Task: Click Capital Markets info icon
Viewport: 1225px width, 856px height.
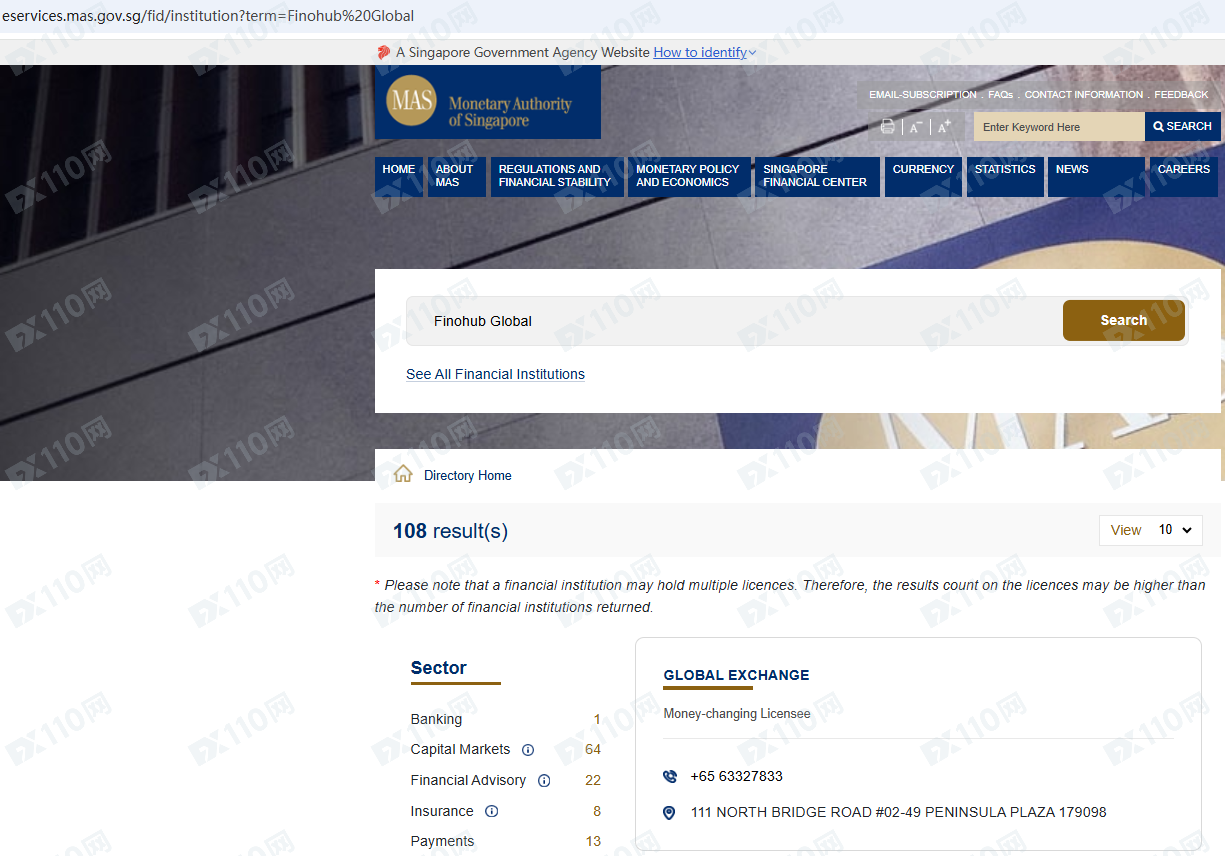Action: coord(528,750)
